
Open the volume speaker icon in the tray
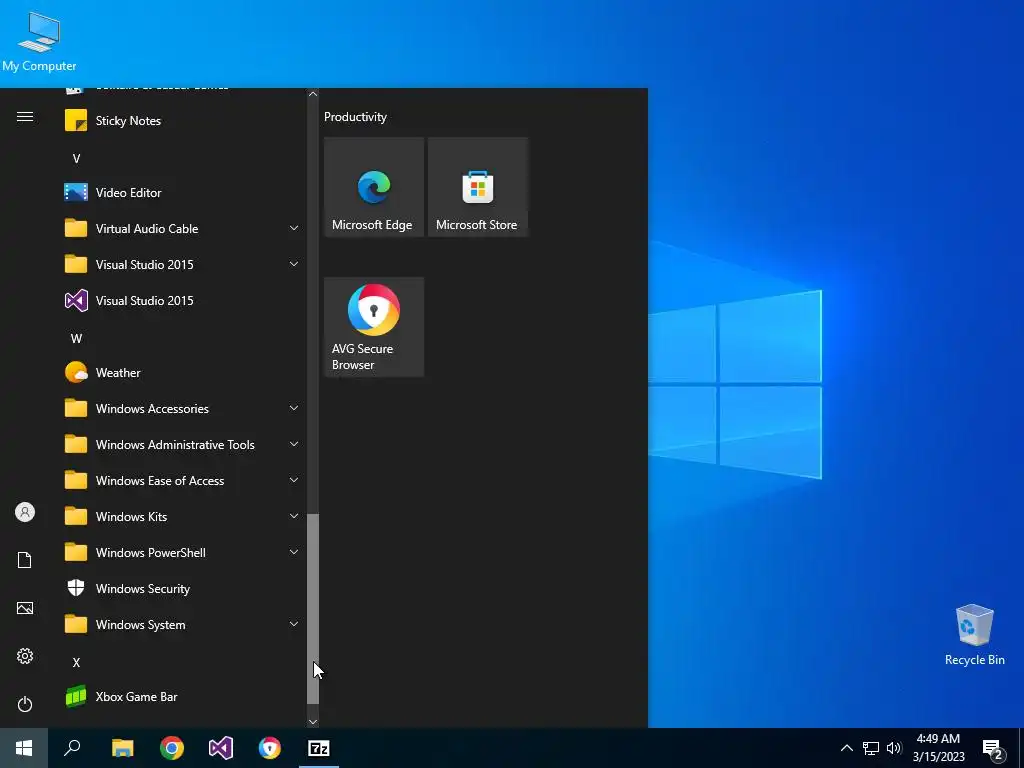(x=894, y=748)
